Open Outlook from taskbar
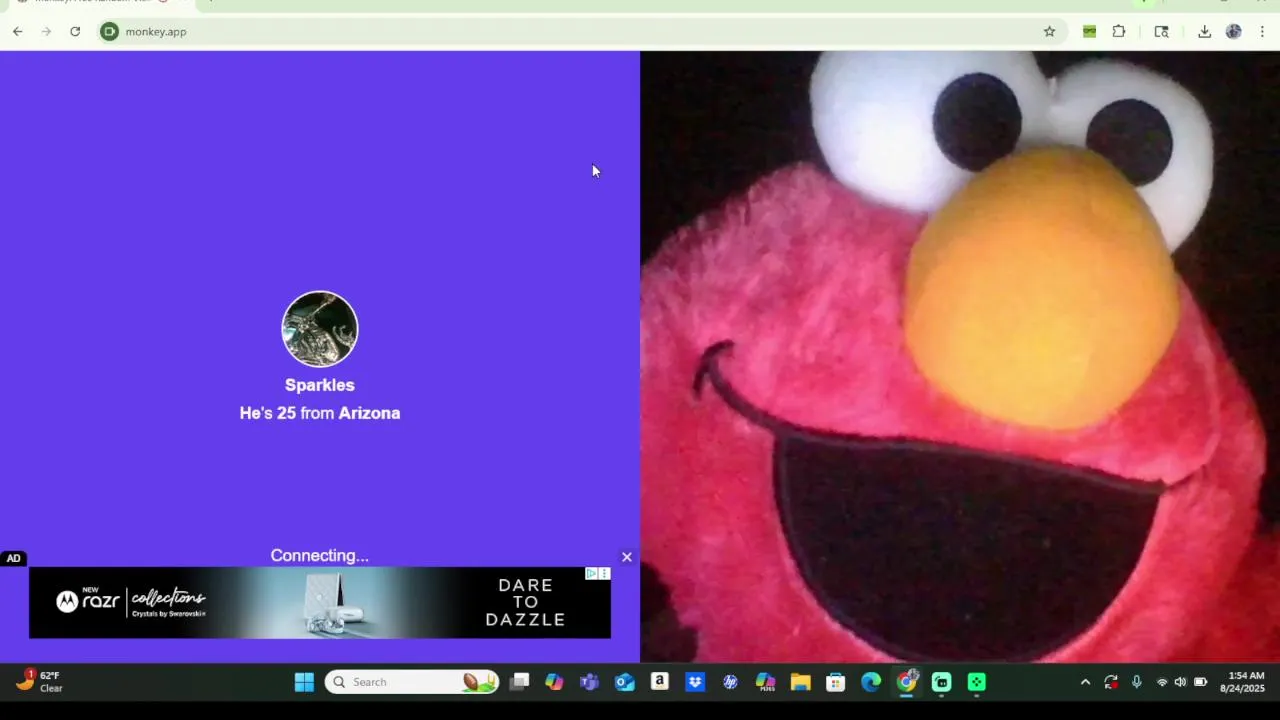The image size is (1280, 720). (625, 682)
